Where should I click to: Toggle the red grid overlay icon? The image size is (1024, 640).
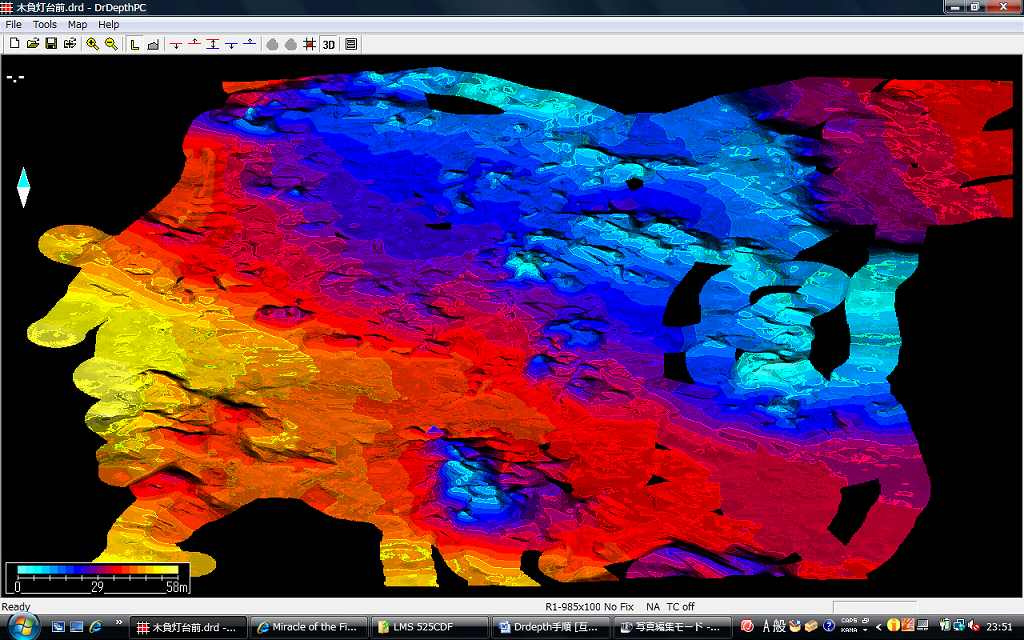point(309,44)
